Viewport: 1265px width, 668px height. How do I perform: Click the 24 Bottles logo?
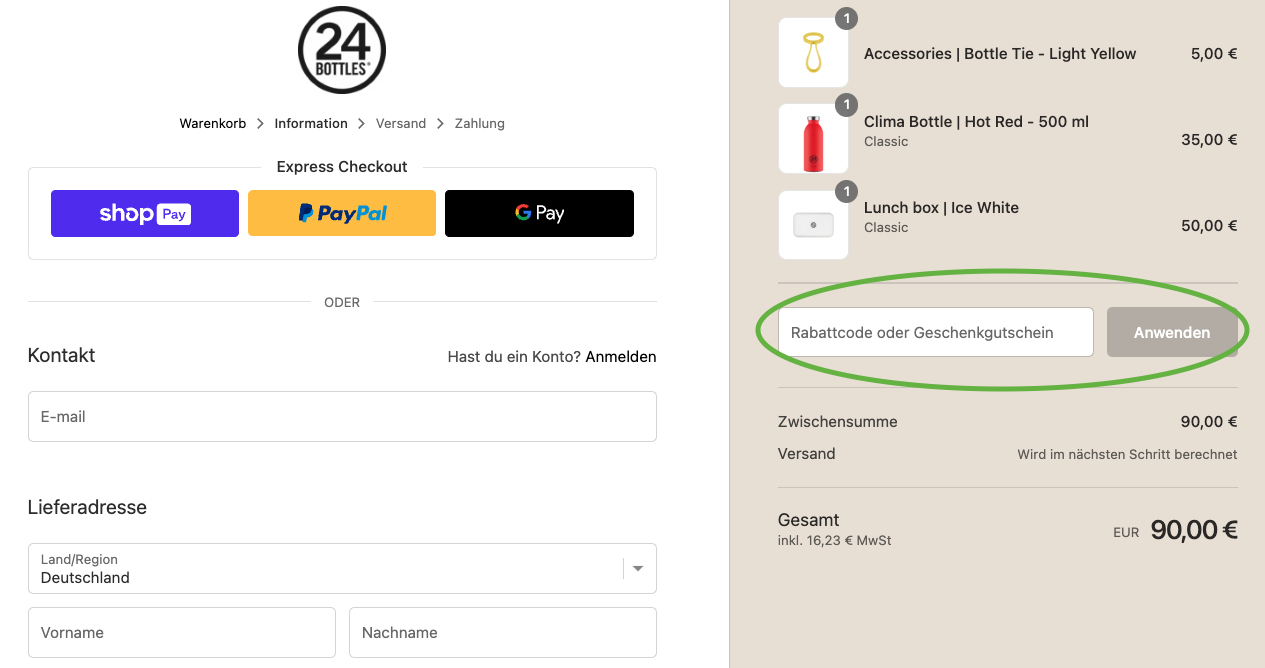coord(342,50)
